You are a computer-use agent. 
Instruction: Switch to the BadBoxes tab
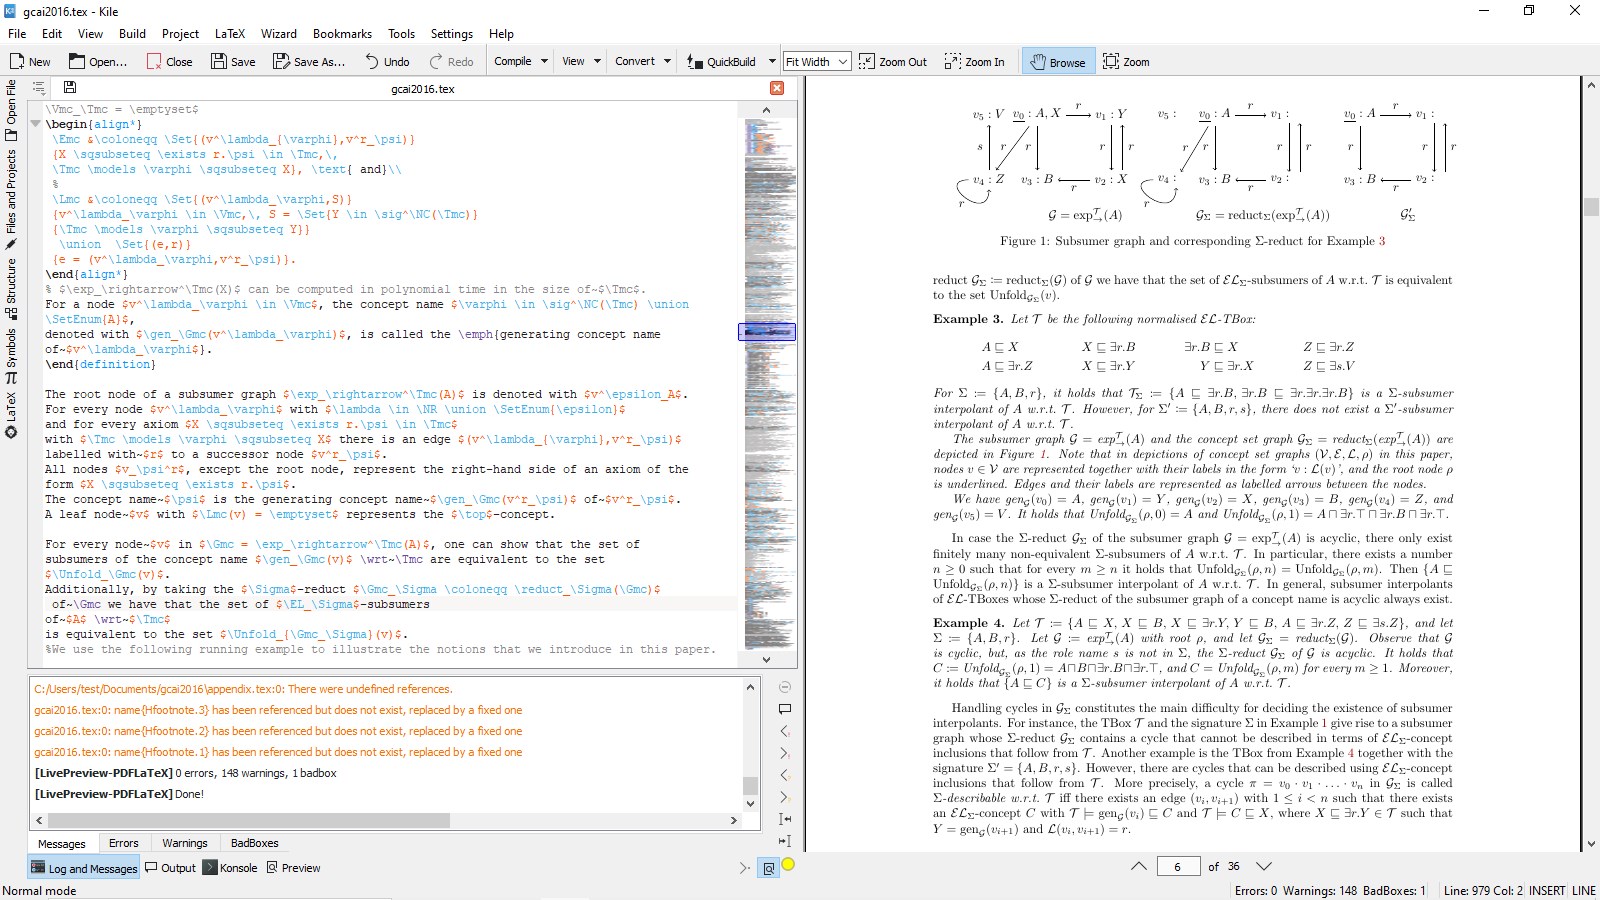pyautogui.click(x=254, y=843)
